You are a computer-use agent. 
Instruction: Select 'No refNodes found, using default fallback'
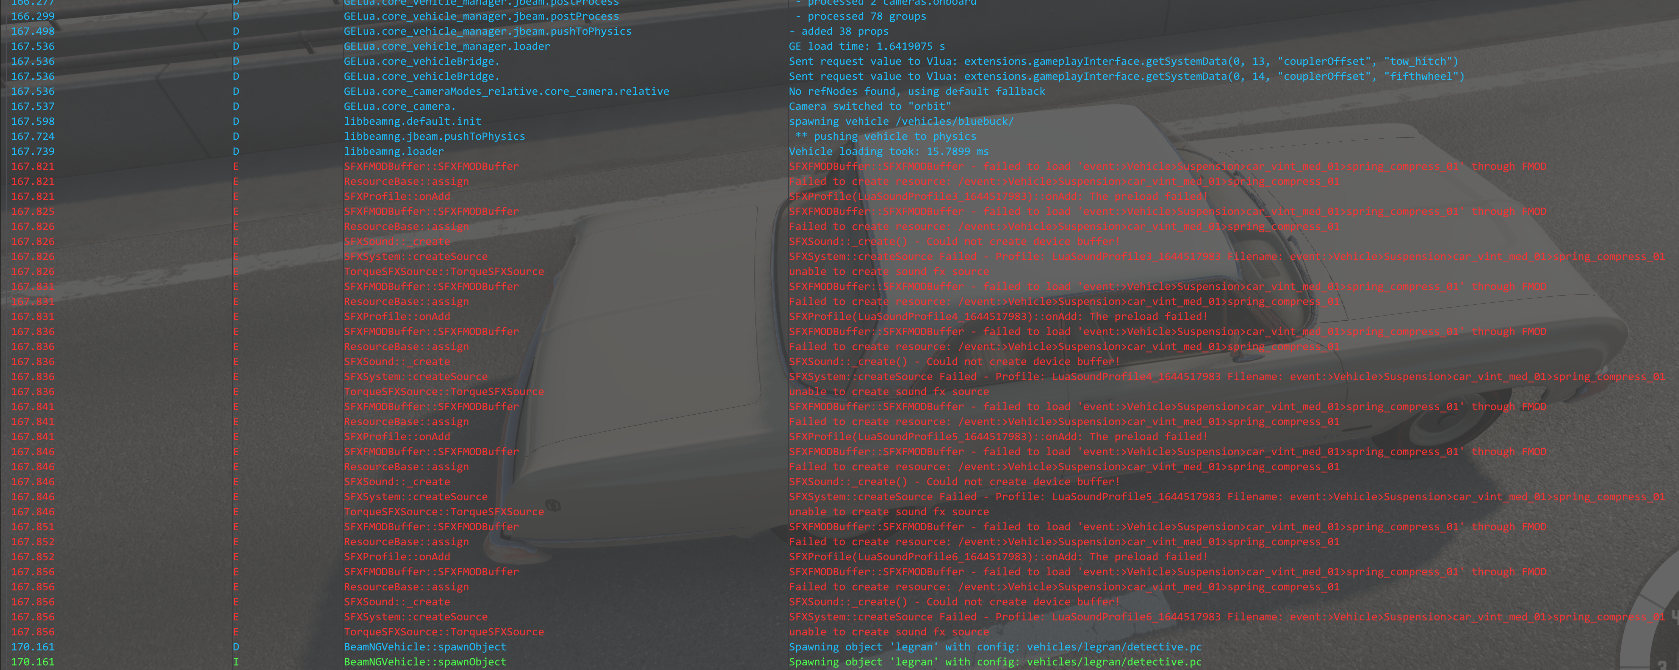[x=917, y=91]
